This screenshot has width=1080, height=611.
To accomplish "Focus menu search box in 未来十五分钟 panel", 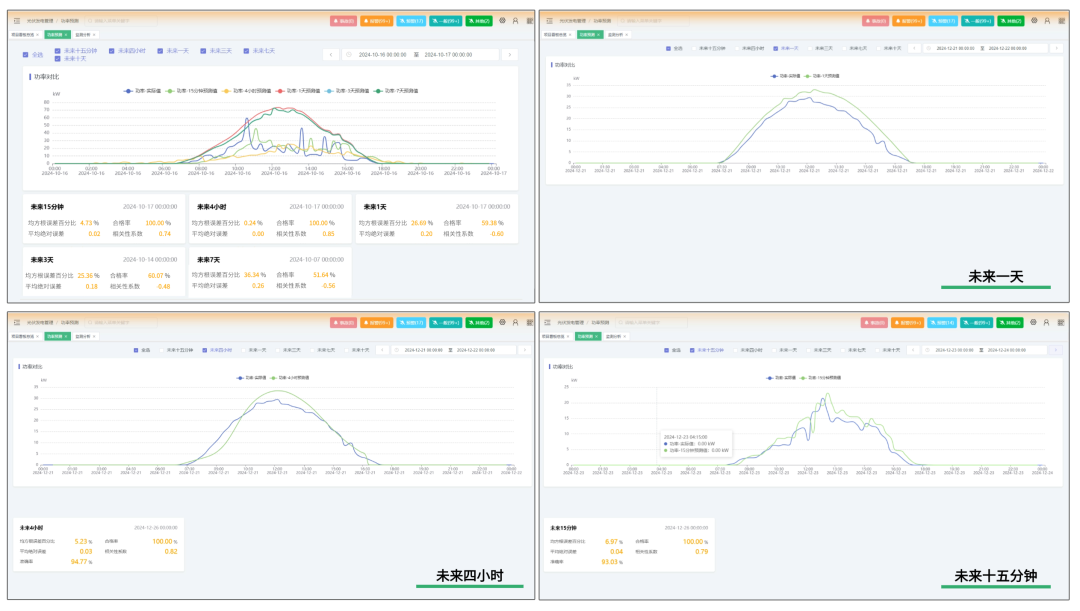I will [x=651, y=322].
